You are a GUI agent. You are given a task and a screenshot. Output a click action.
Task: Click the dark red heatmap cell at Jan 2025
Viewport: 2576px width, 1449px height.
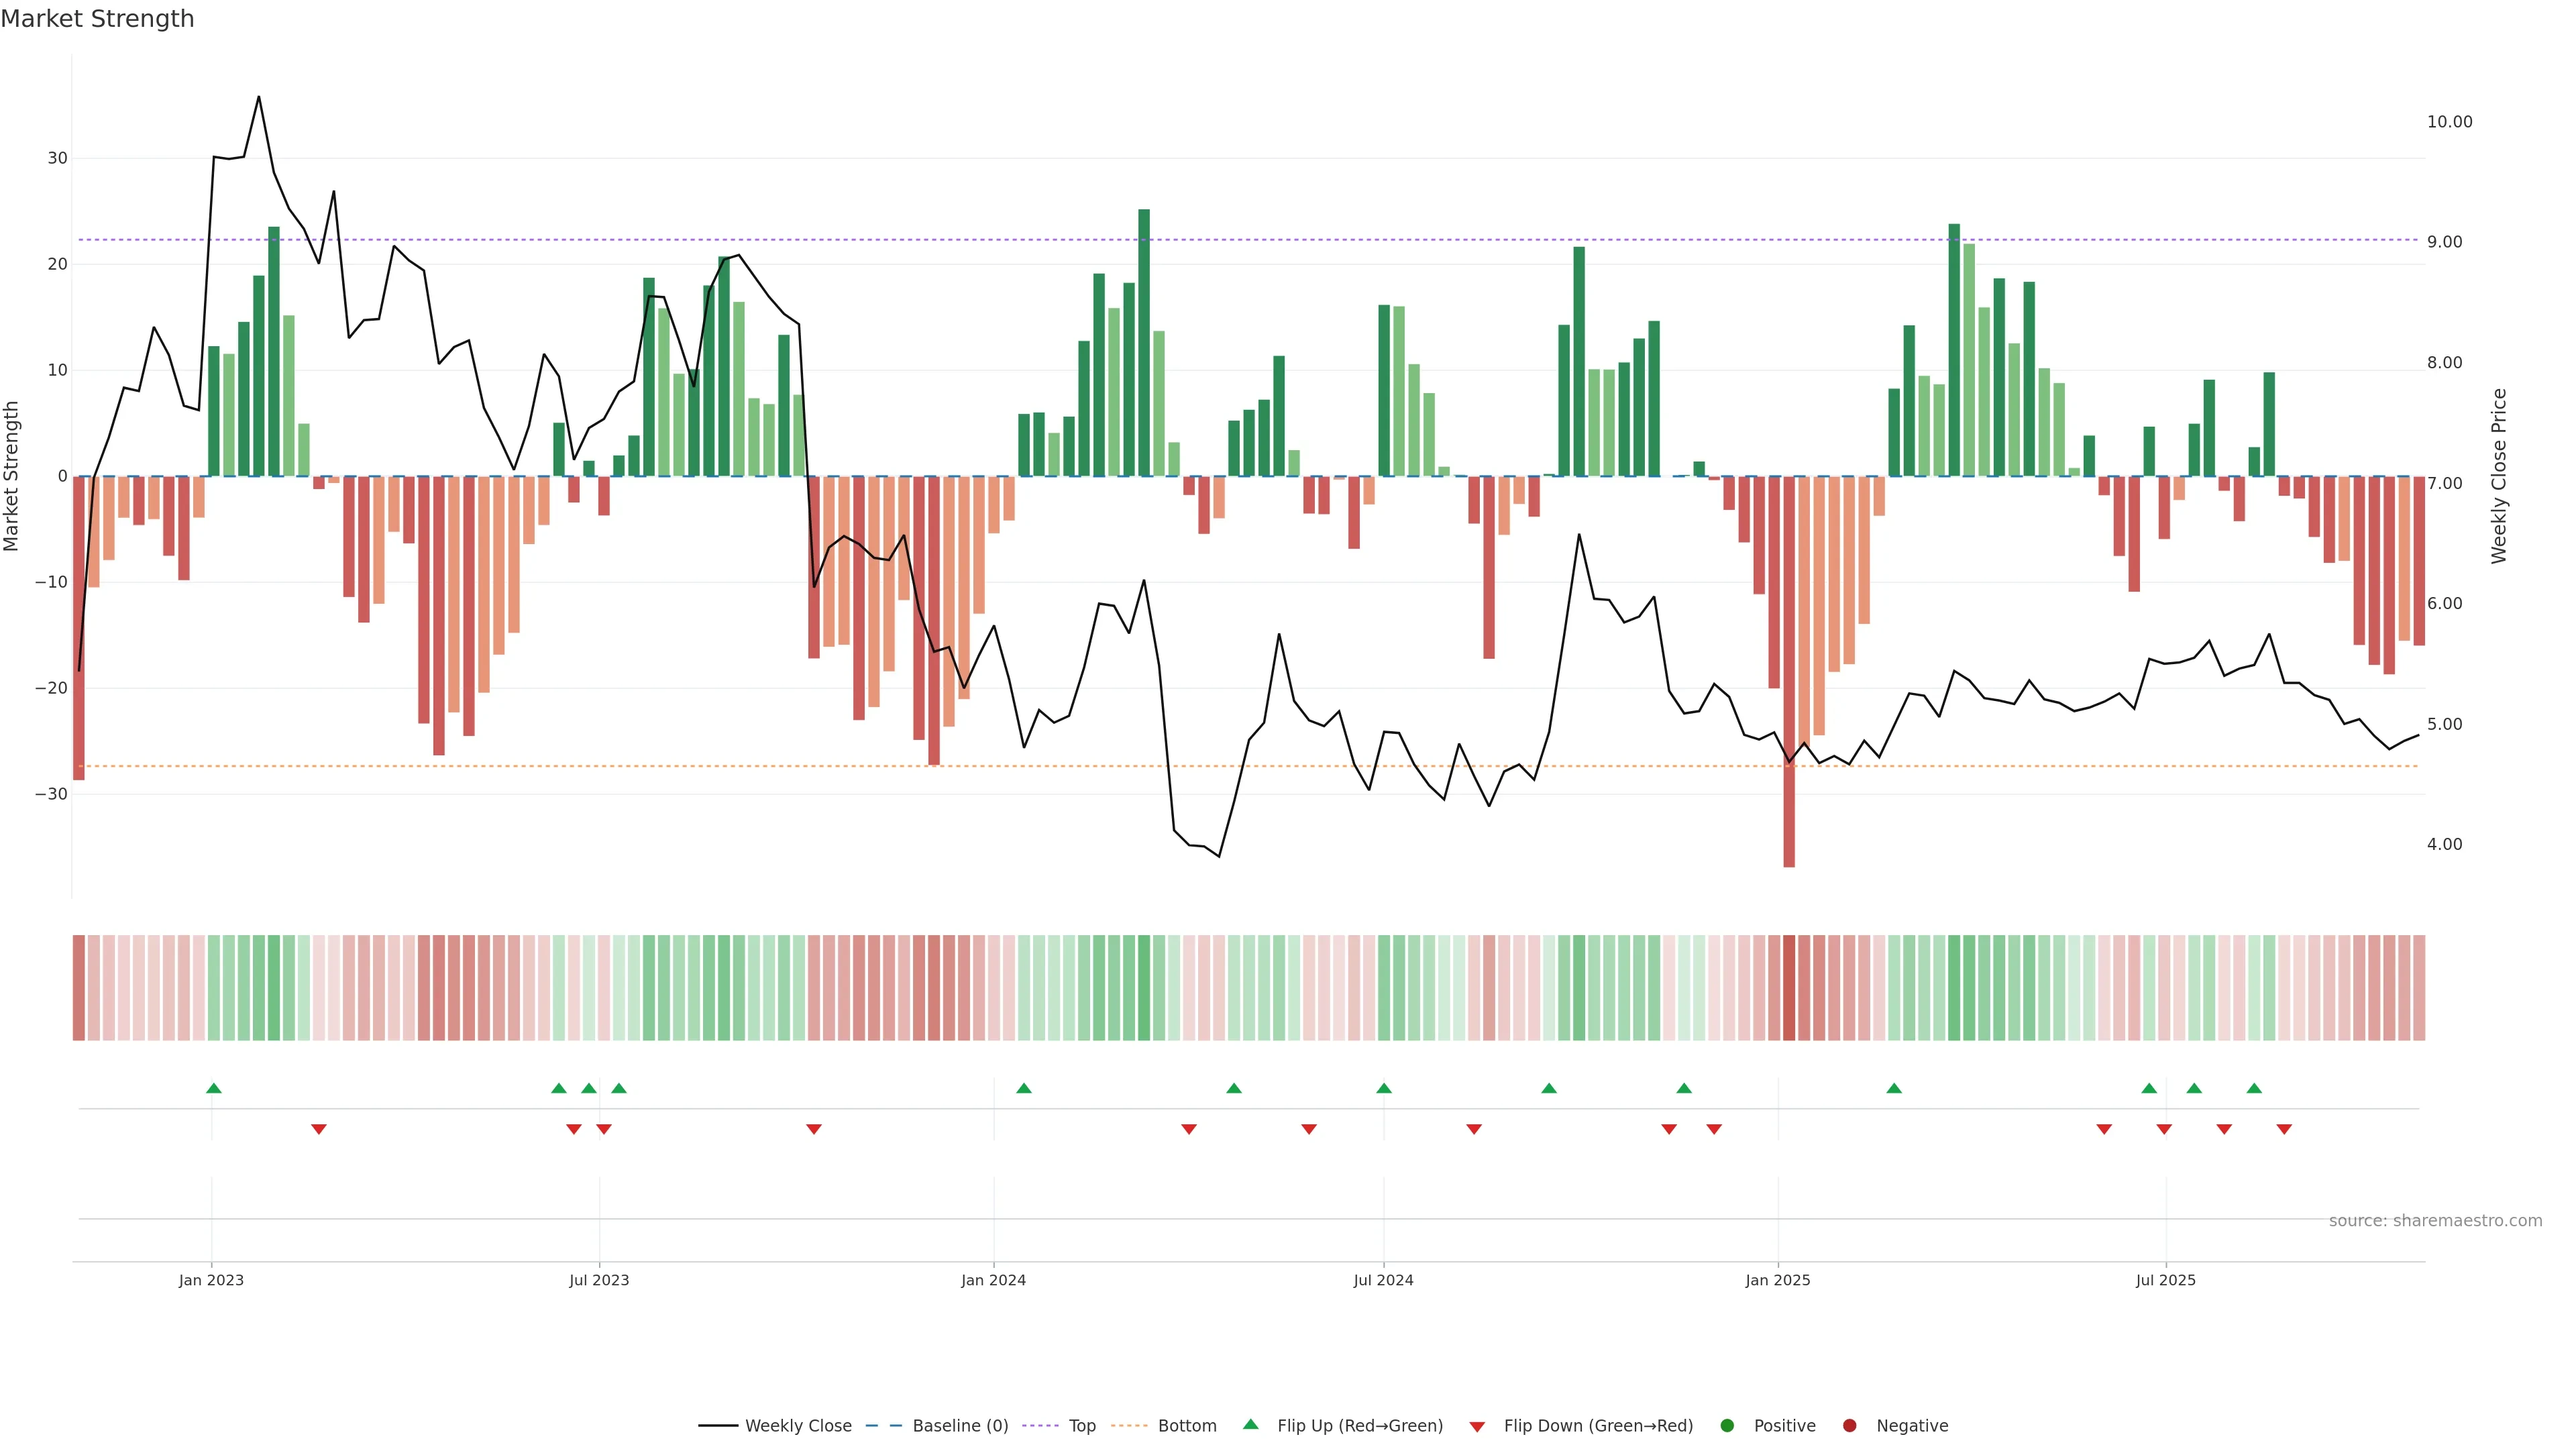point(1789,988)
